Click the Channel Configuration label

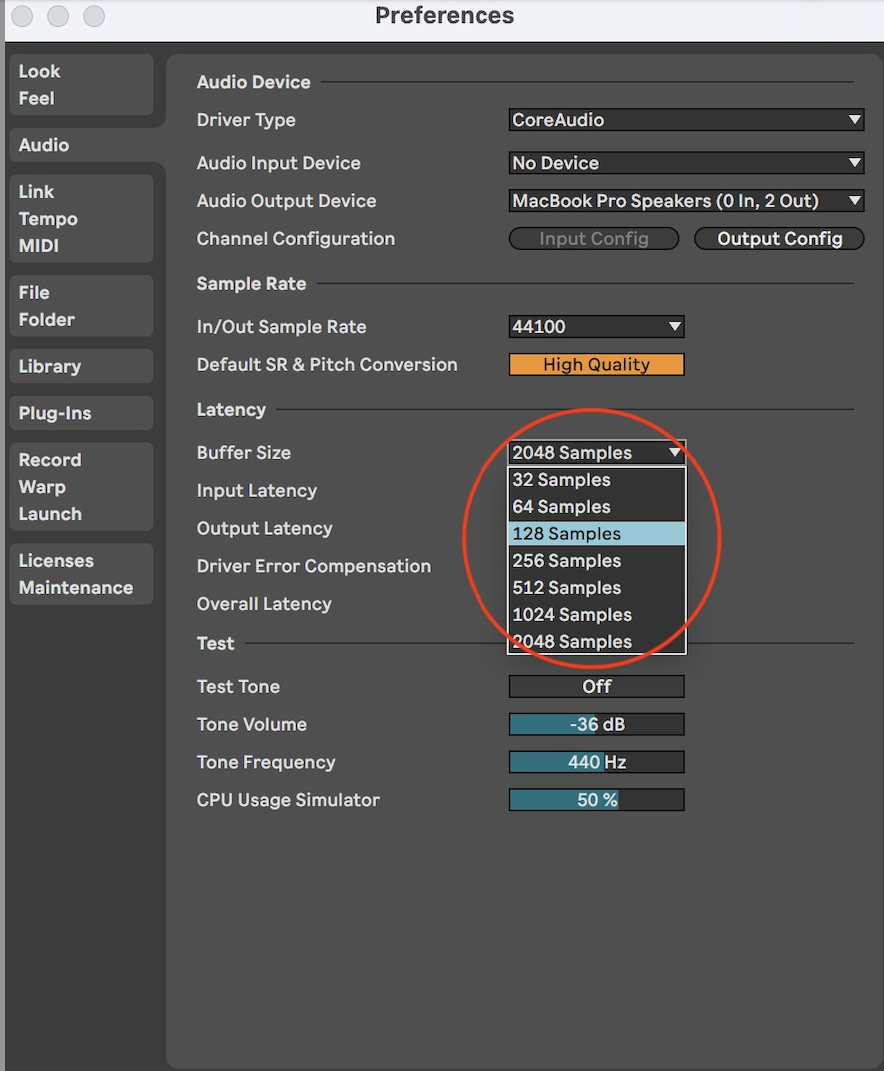296,238
